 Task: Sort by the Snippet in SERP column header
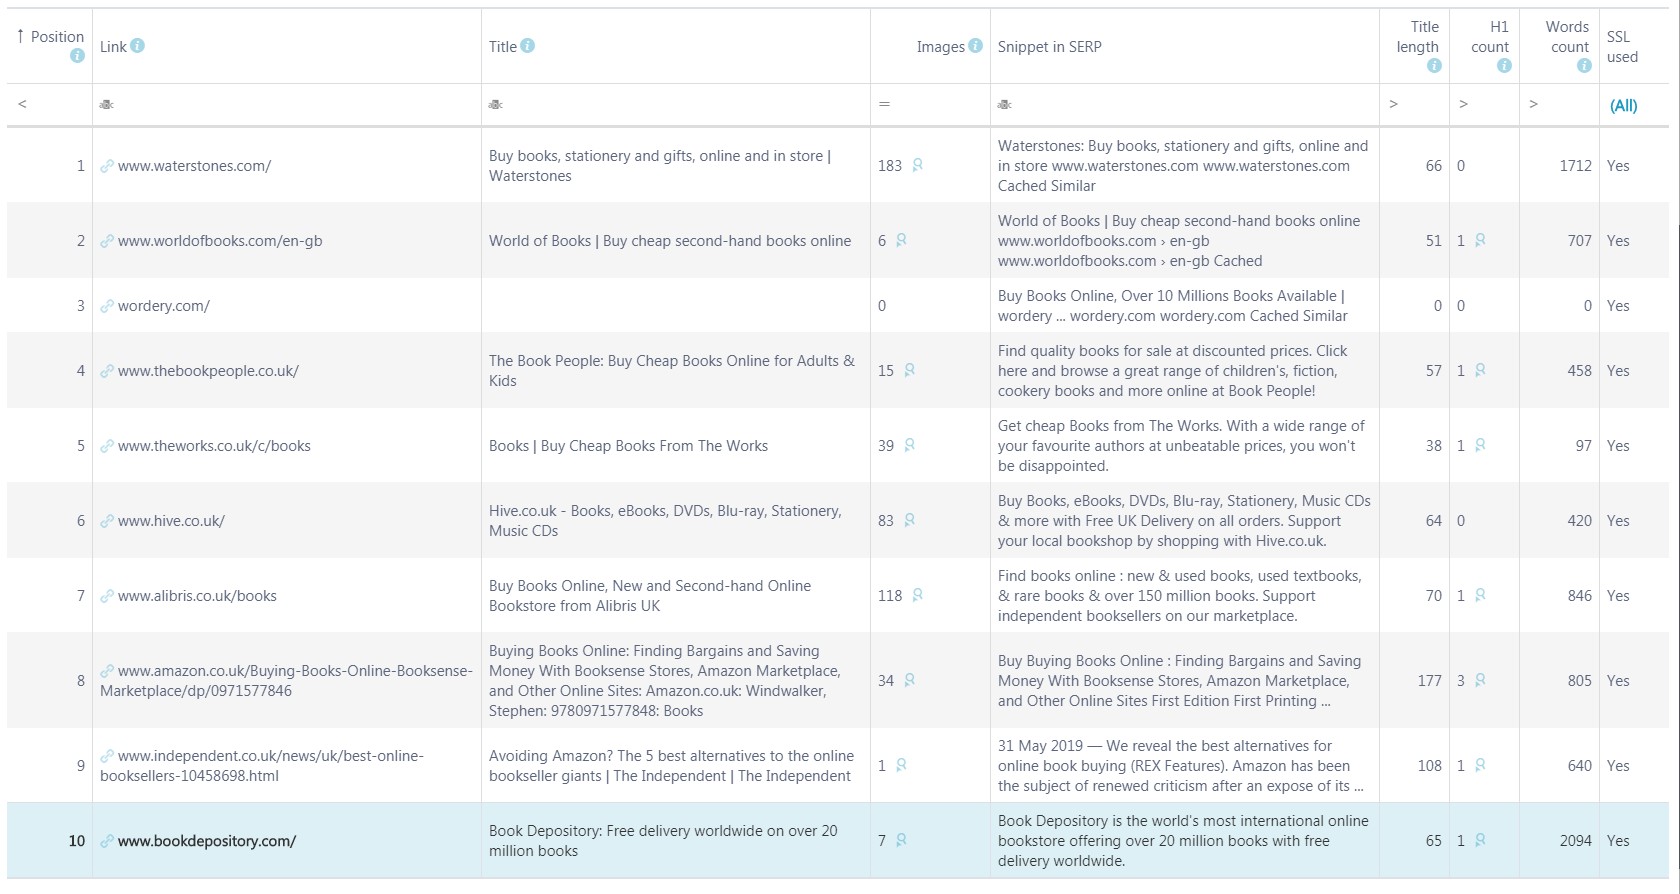click(1050, 47)
